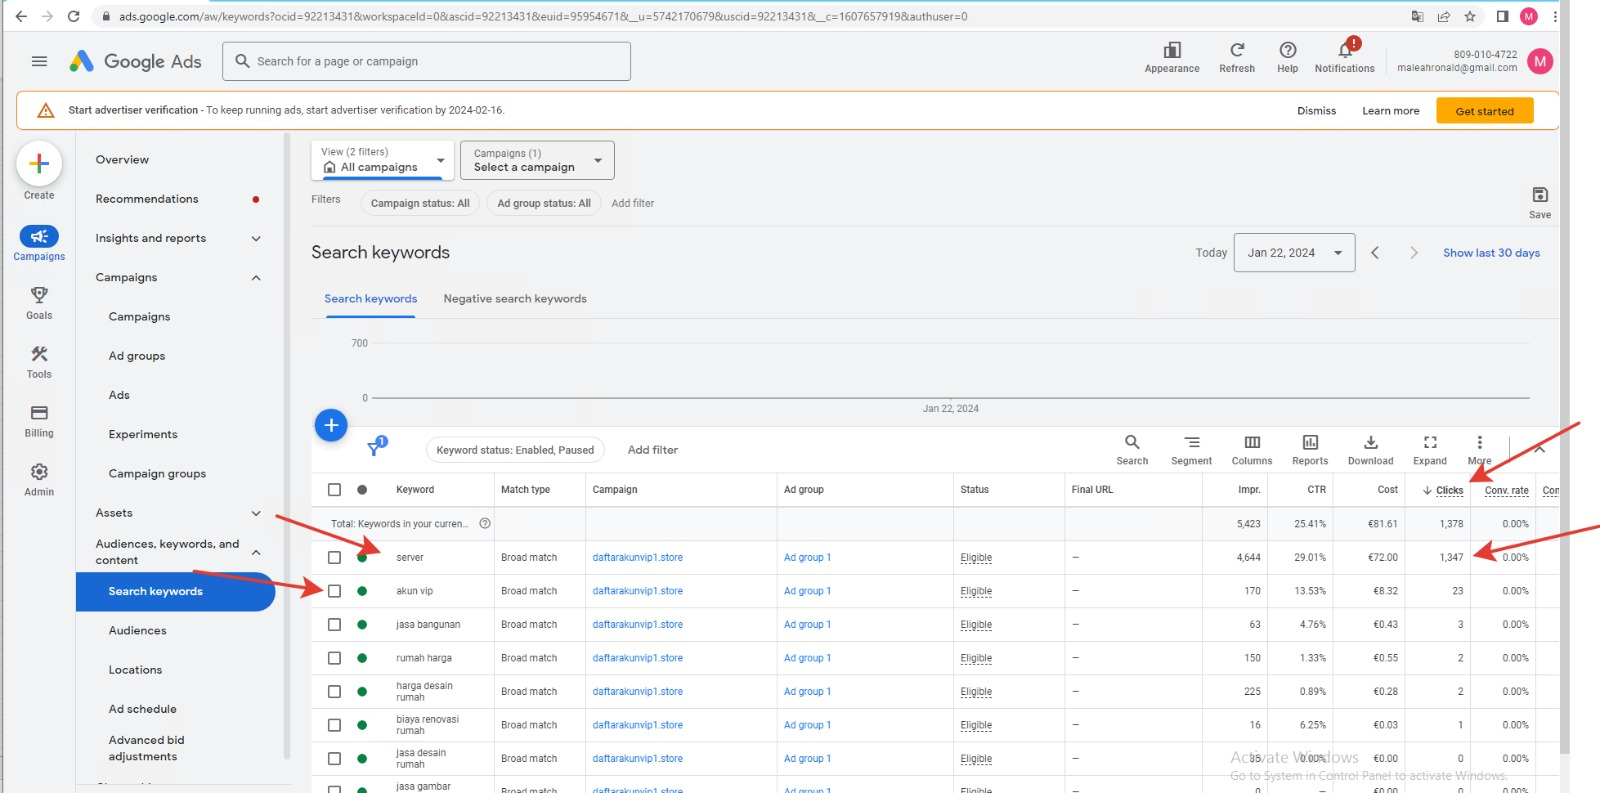Screen dimensions: 1600x793
Task: Select all keywords with header checkbox
Action: (x=334, y=490)
